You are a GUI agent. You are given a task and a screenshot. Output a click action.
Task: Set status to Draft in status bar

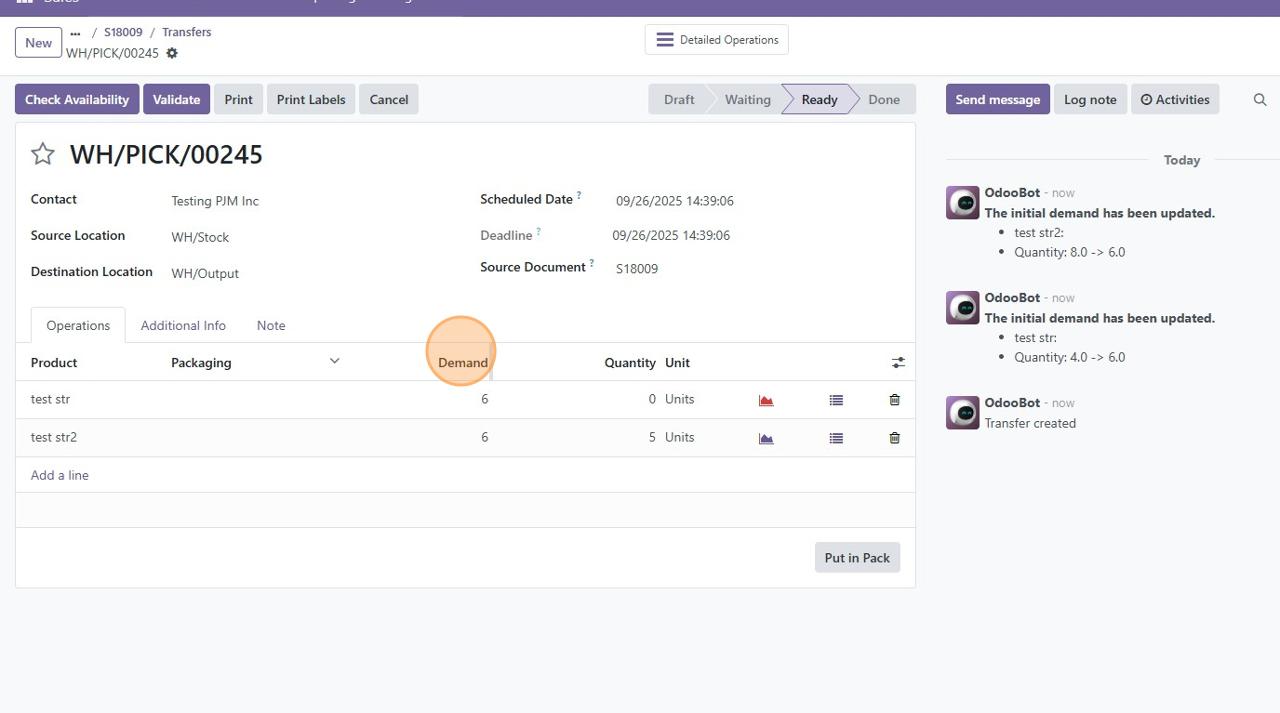click(678, 100)
